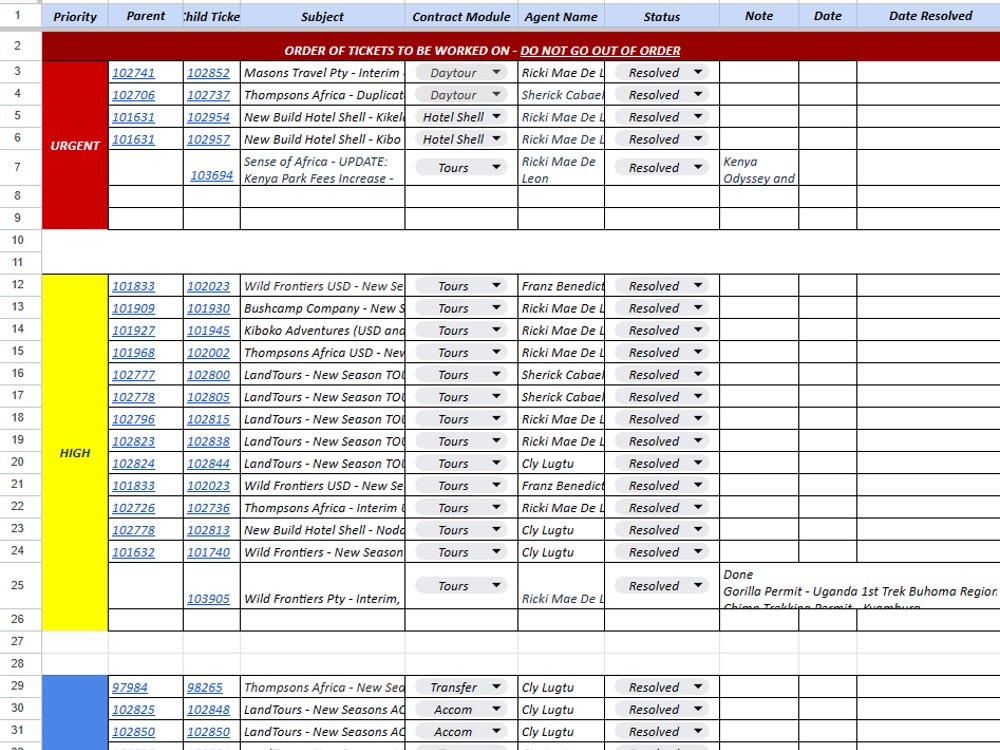Open child ticket link 103905
Image resolution: width=1000 pixels, height=750 pixels.
208,599
